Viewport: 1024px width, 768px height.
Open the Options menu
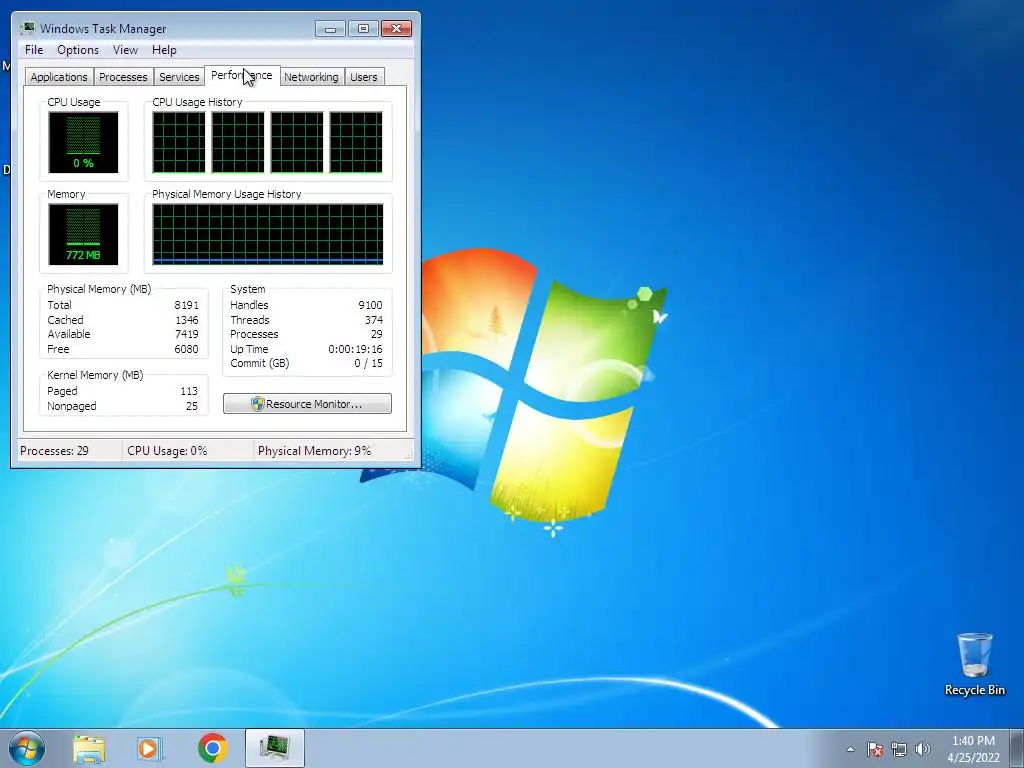(78, 50)
